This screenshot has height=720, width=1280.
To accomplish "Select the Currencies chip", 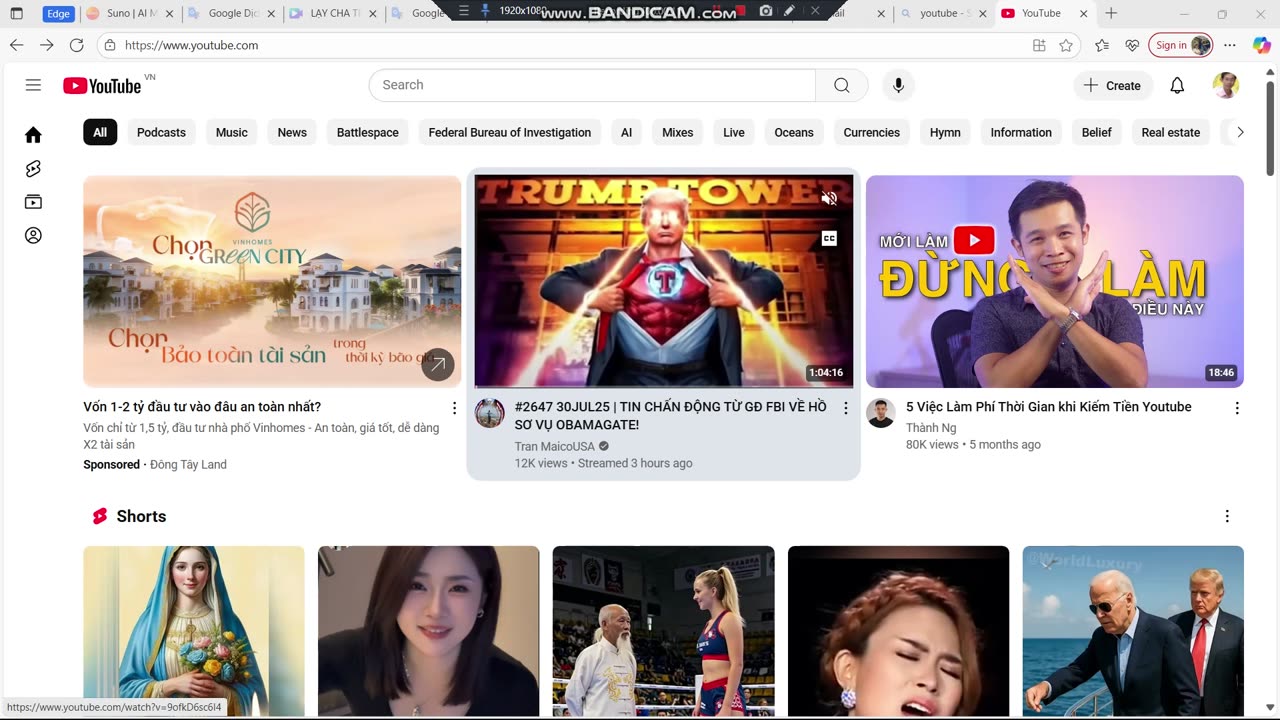I will (x=871, y=132).
